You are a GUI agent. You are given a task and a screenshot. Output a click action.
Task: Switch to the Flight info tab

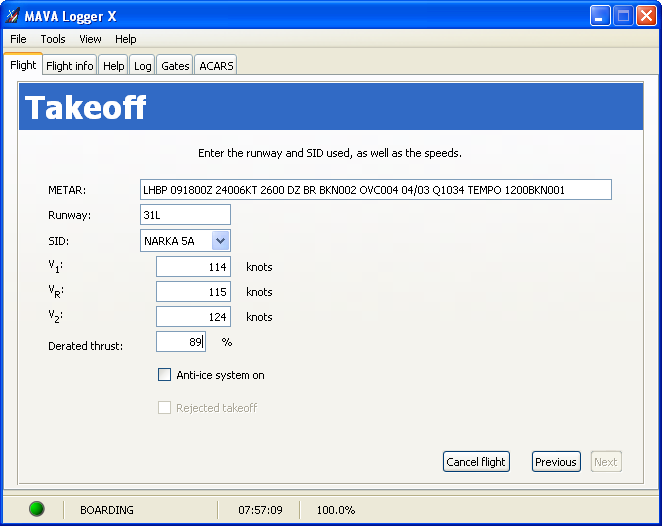[x=70, y=66]
